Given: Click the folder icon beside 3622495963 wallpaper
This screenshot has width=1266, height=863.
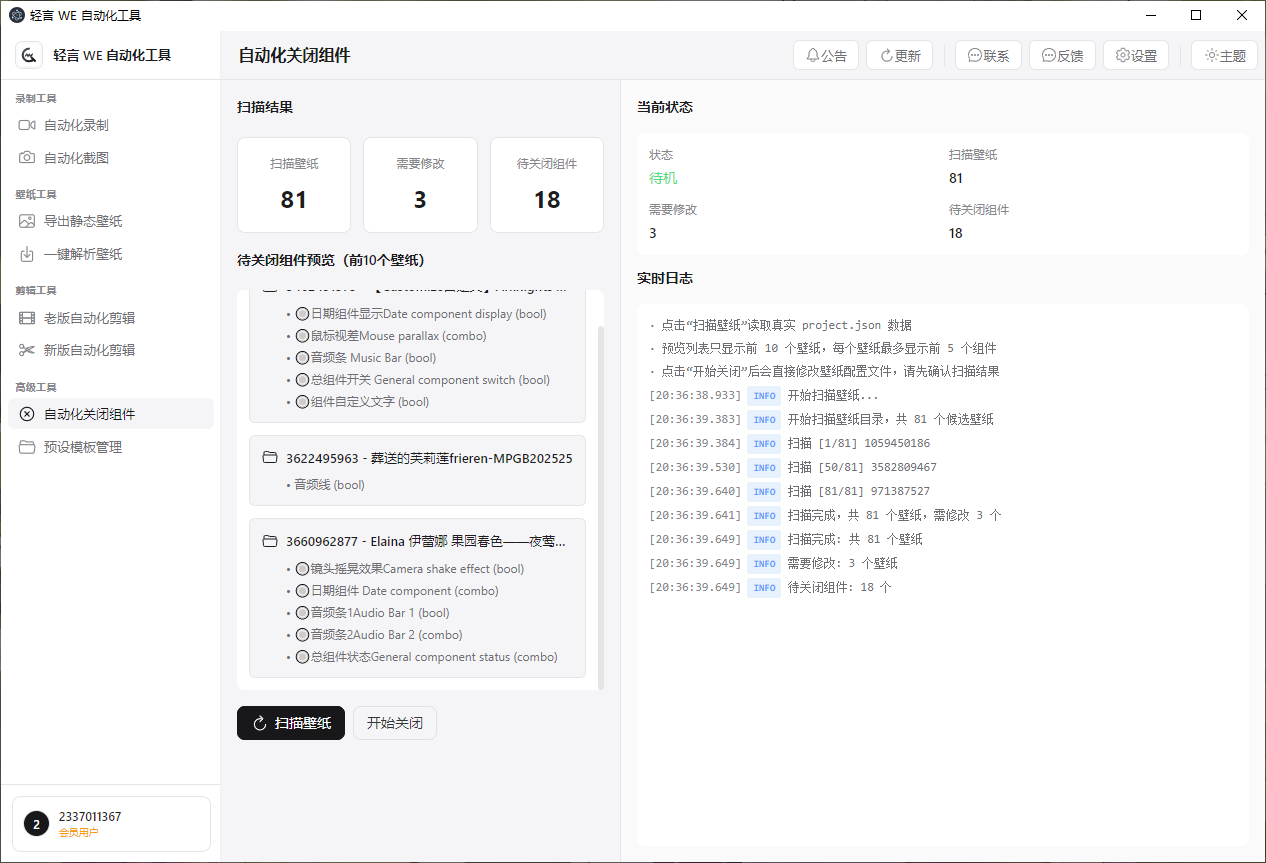Looking at the screenshot, I should pyautogui.click(x=269, y=458).
